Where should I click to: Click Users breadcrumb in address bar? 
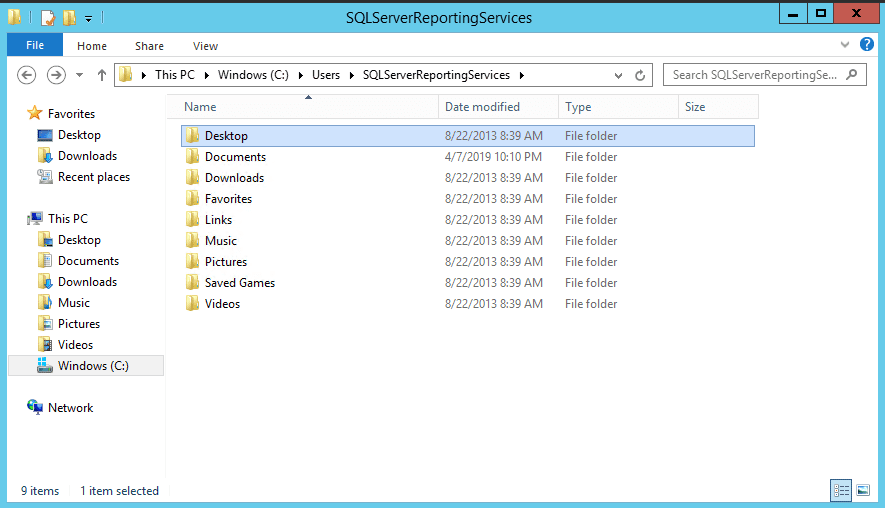pos(326,75)
